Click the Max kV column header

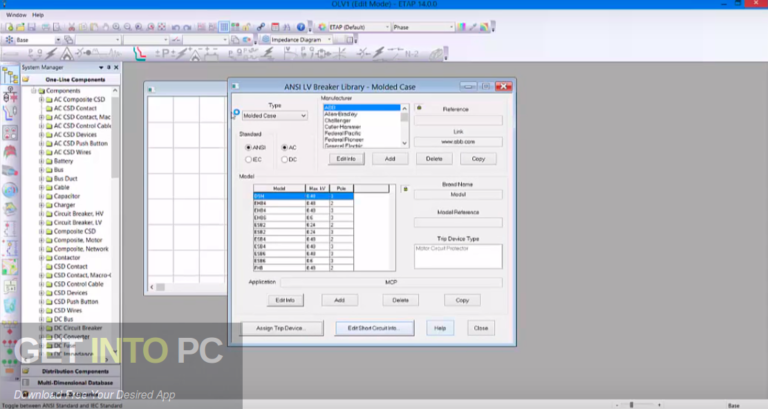click(x=317, y=189)
